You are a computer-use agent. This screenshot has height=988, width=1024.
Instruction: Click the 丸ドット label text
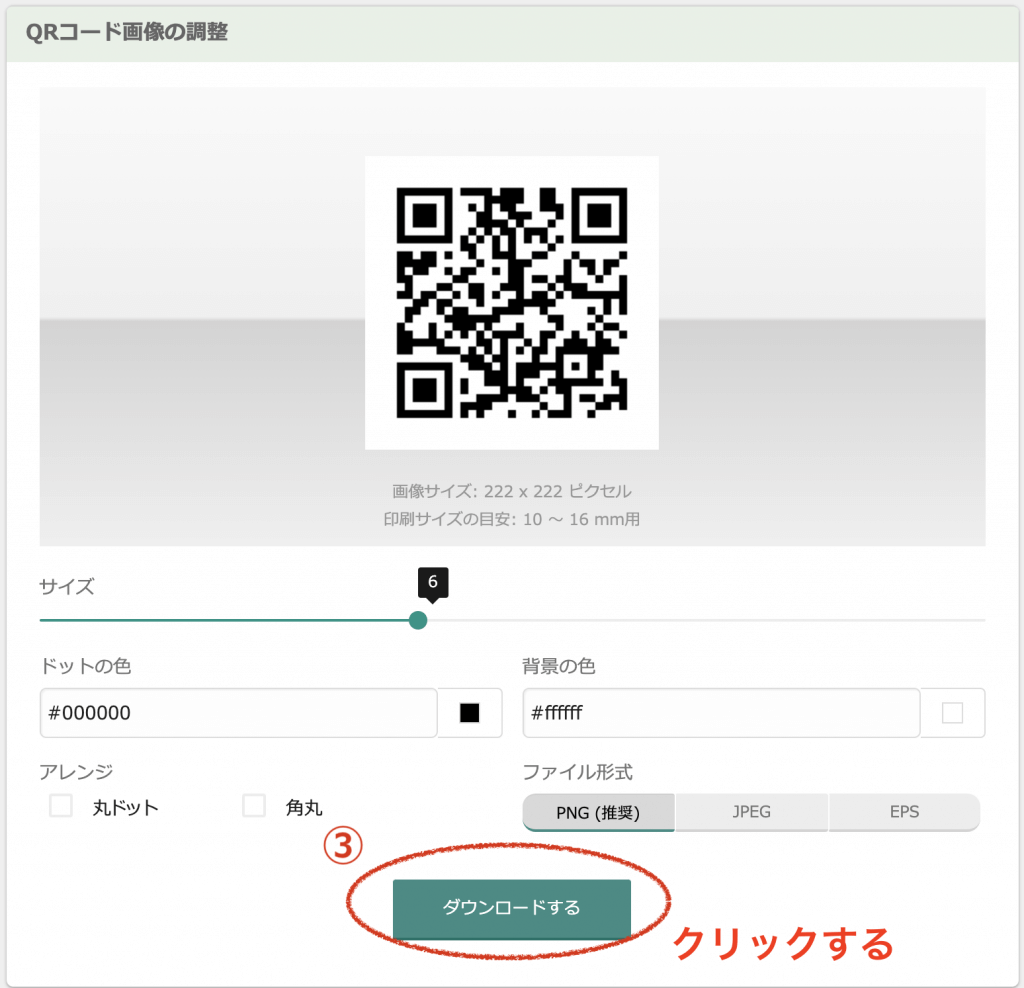coord(125,807)
